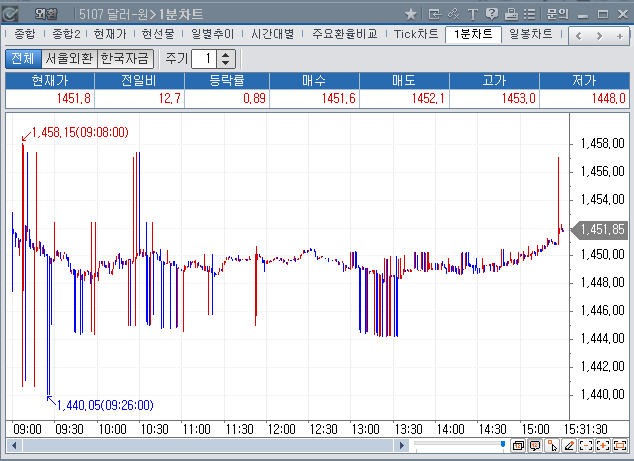The image size is (634, 461).
Task: Toggle the 서울외환 filter button
Action: point(68,59)
